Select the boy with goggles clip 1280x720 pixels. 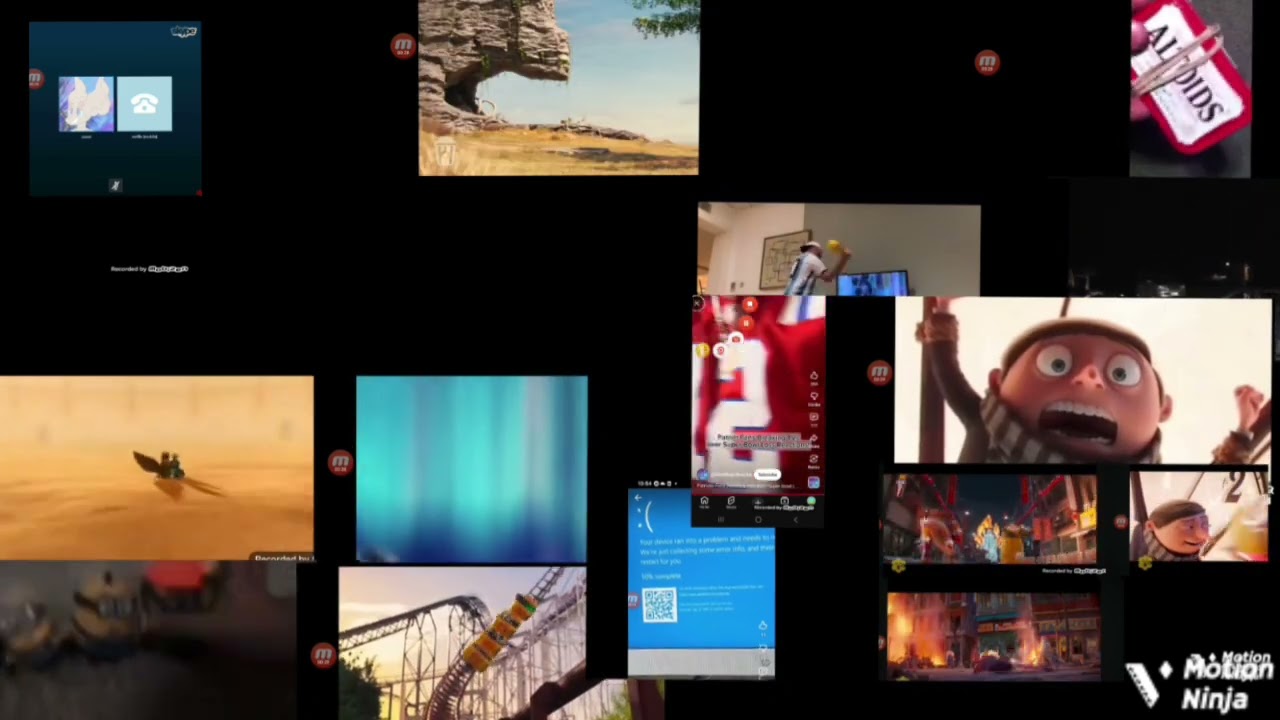1199,516
